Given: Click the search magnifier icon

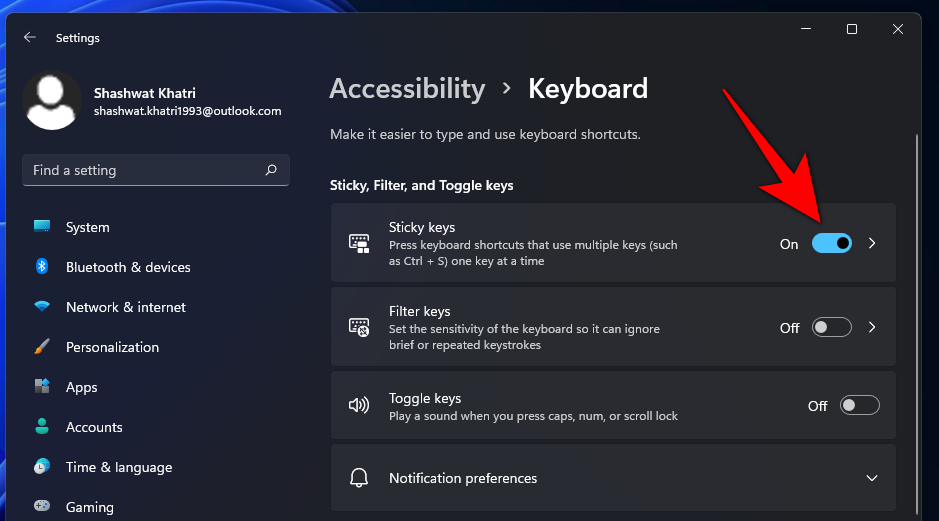Looking at the screenshot, I should 271,170.
